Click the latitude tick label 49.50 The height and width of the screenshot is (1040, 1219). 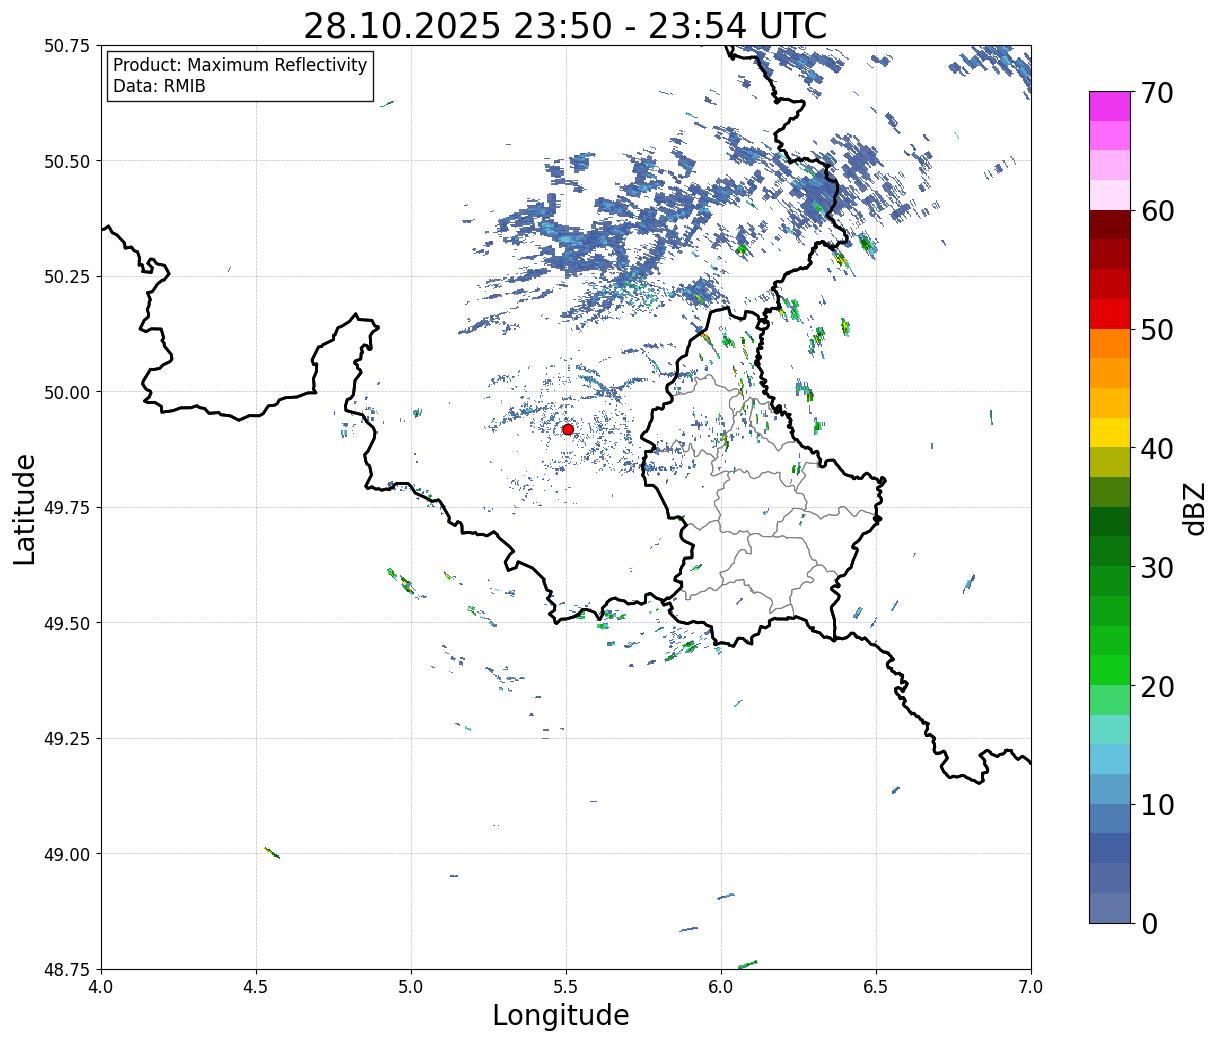[66, 623]
